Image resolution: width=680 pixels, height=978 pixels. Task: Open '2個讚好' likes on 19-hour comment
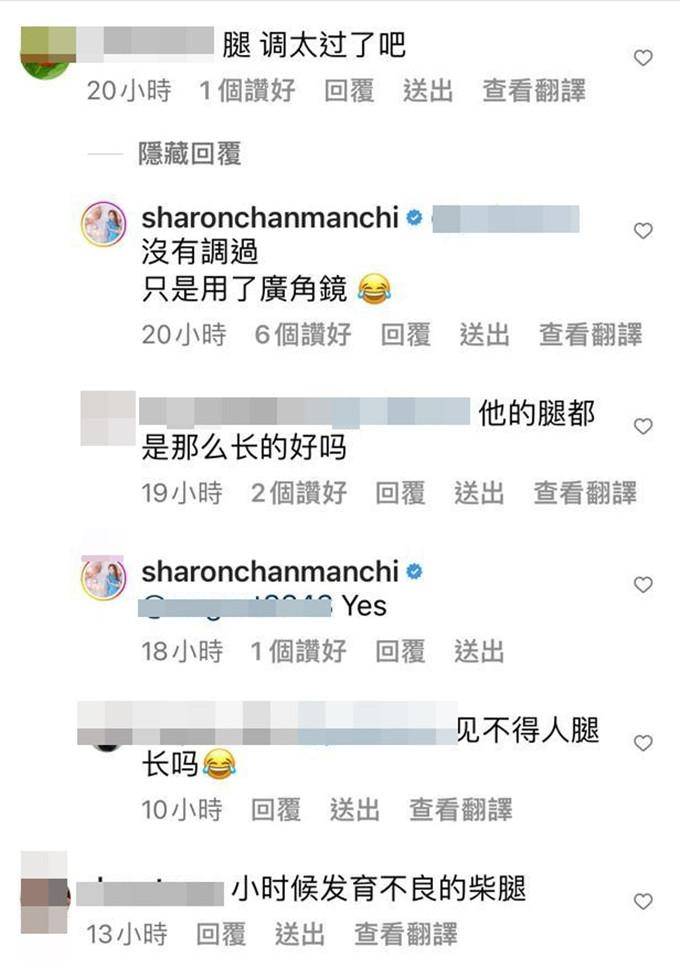coord(299,493)
